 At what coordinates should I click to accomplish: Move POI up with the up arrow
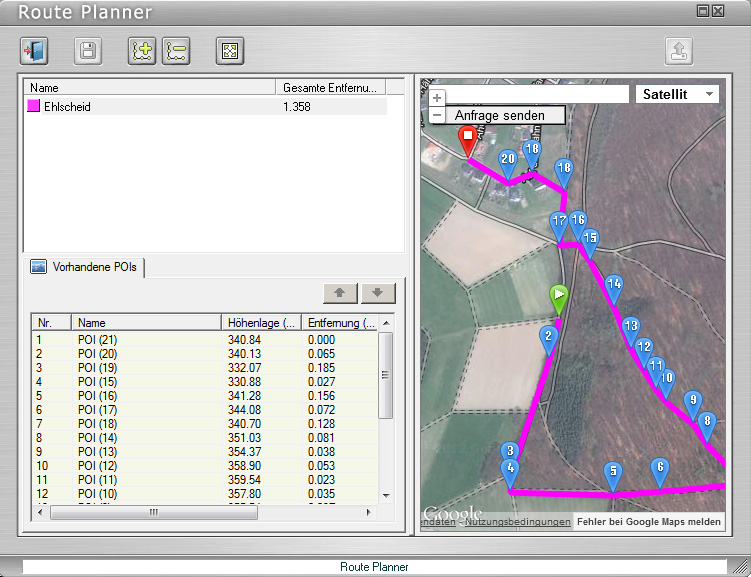point(340,293)
